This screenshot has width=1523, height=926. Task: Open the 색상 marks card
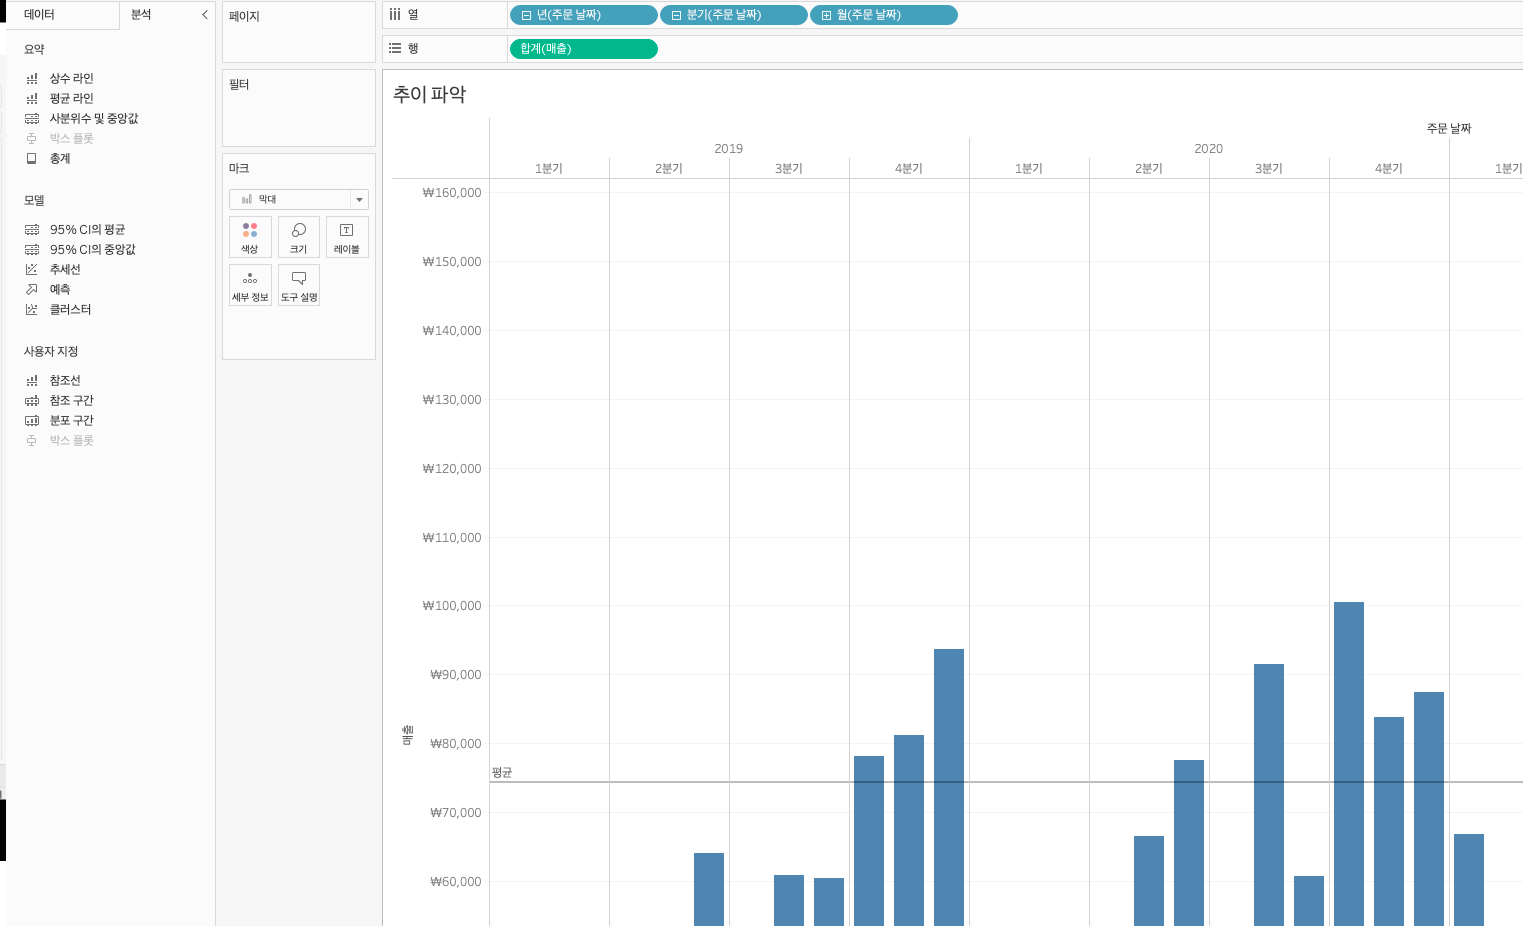(250, 237)
